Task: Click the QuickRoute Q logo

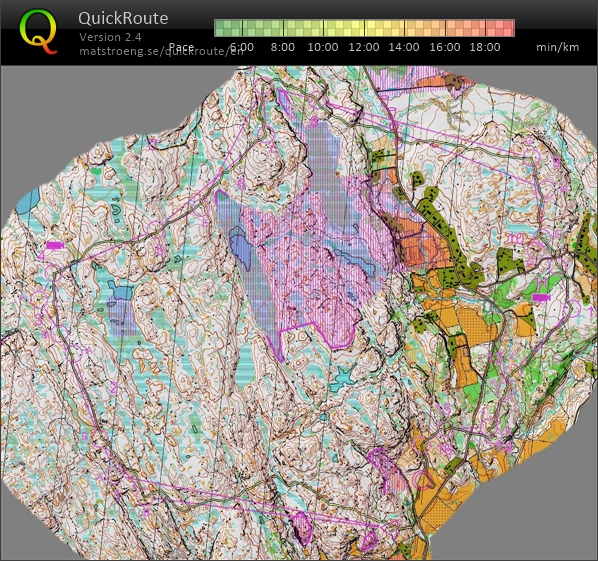Action: (39, 32)
